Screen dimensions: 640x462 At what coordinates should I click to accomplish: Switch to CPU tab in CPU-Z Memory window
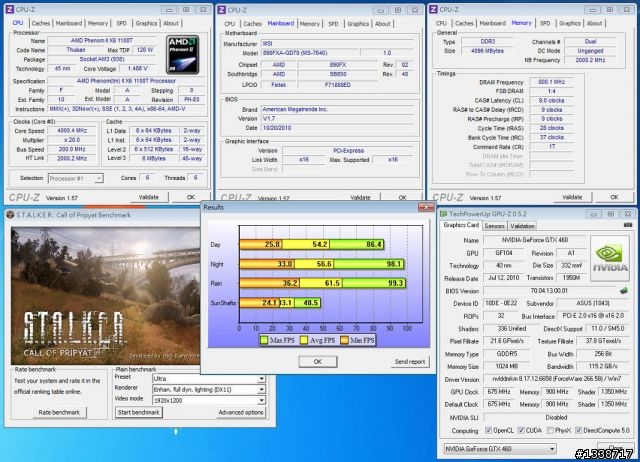[441, 23]
